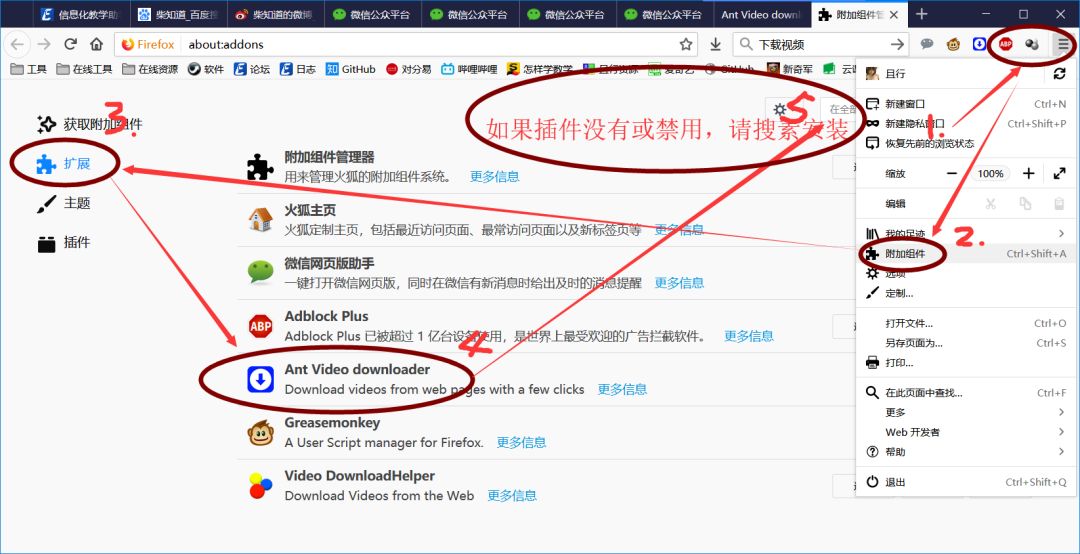Select 恢复先前的浏览状态 menu item
The width and height of the screenshot is (1080, 554).
click(966, 143)
